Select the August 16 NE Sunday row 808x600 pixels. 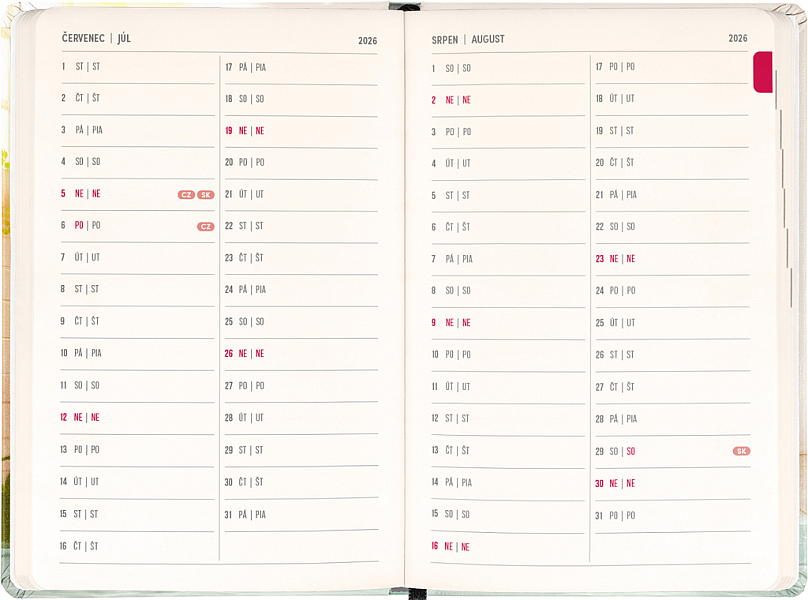point(508,547)
